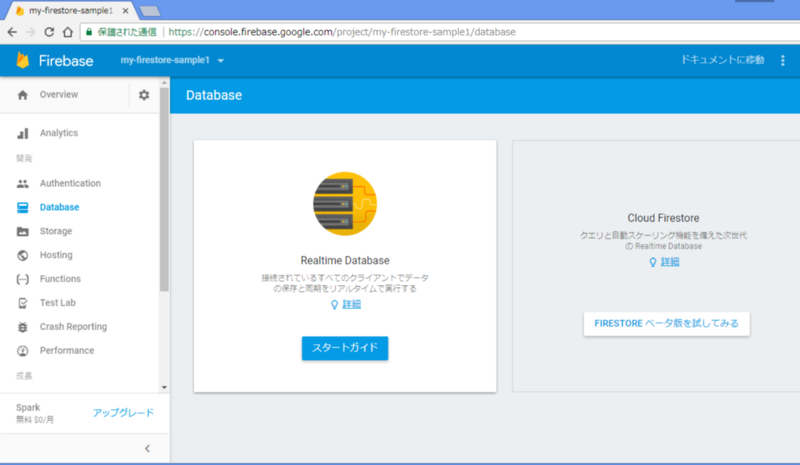
Task: Click the browser back arrow
Action: pyautogui.click(x=12, y=32)
